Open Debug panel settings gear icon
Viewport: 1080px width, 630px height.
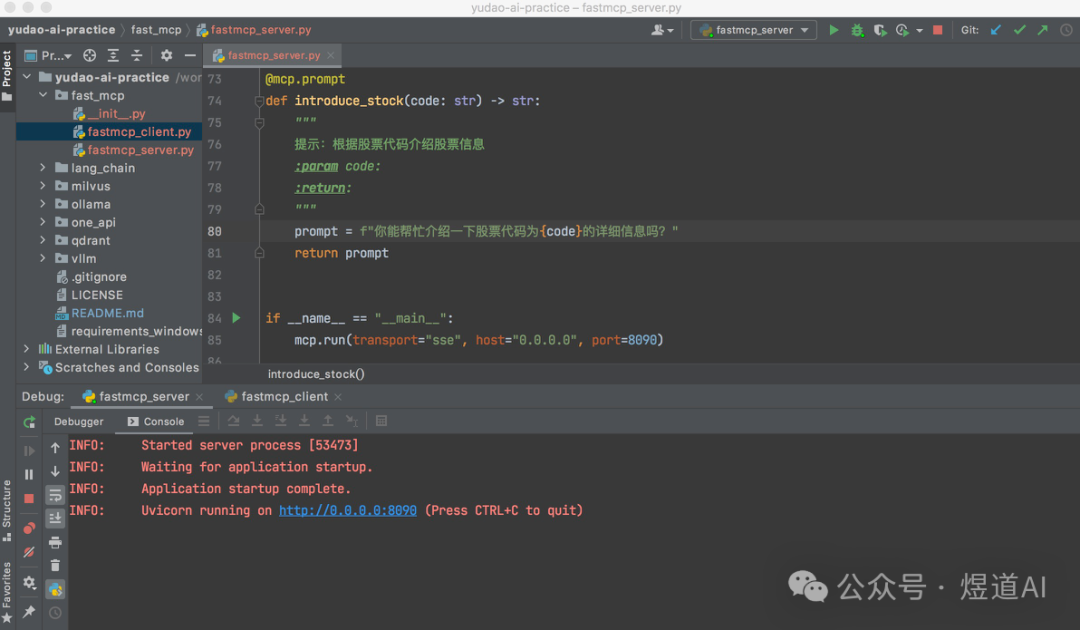pos(29,582)
